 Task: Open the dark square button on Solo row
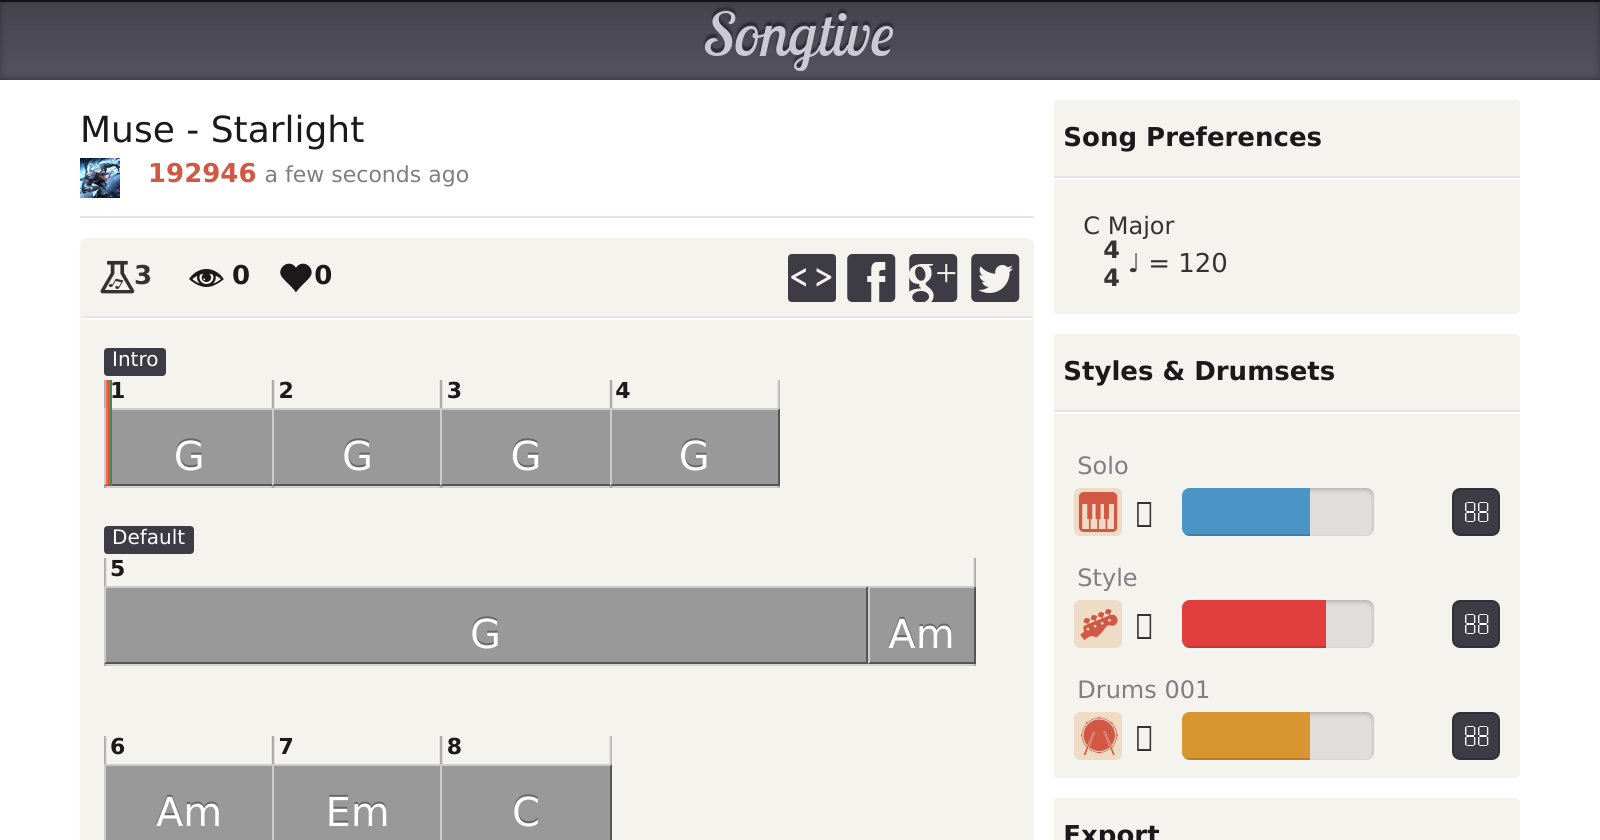1475,512
